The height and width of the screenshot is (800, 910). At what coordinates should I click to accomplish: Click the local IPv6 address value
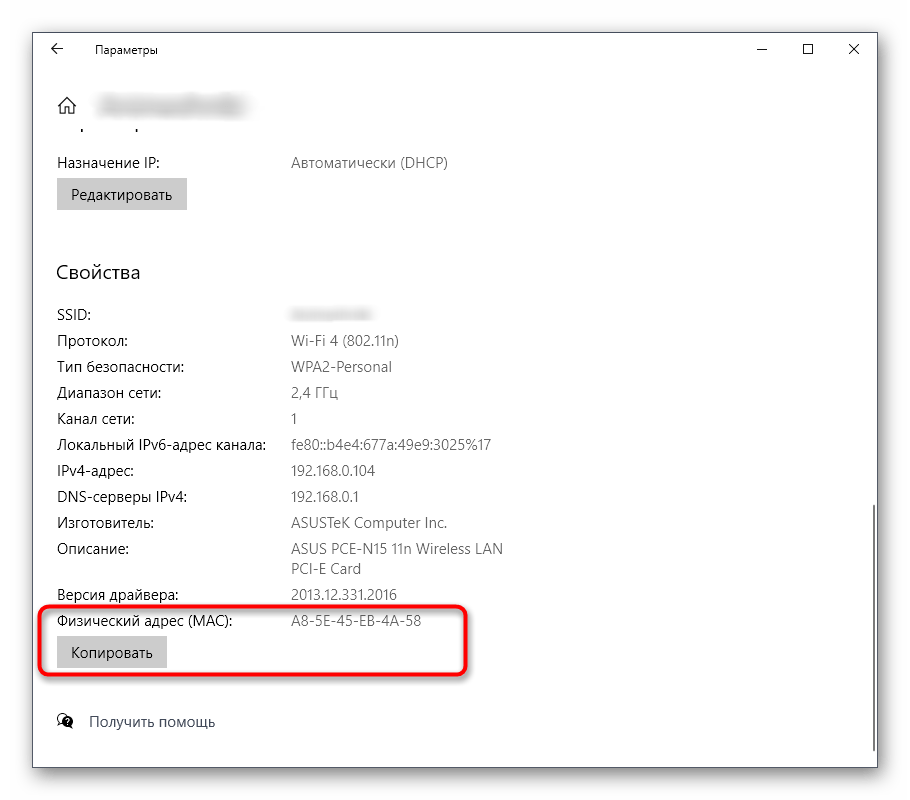point(391,445)
